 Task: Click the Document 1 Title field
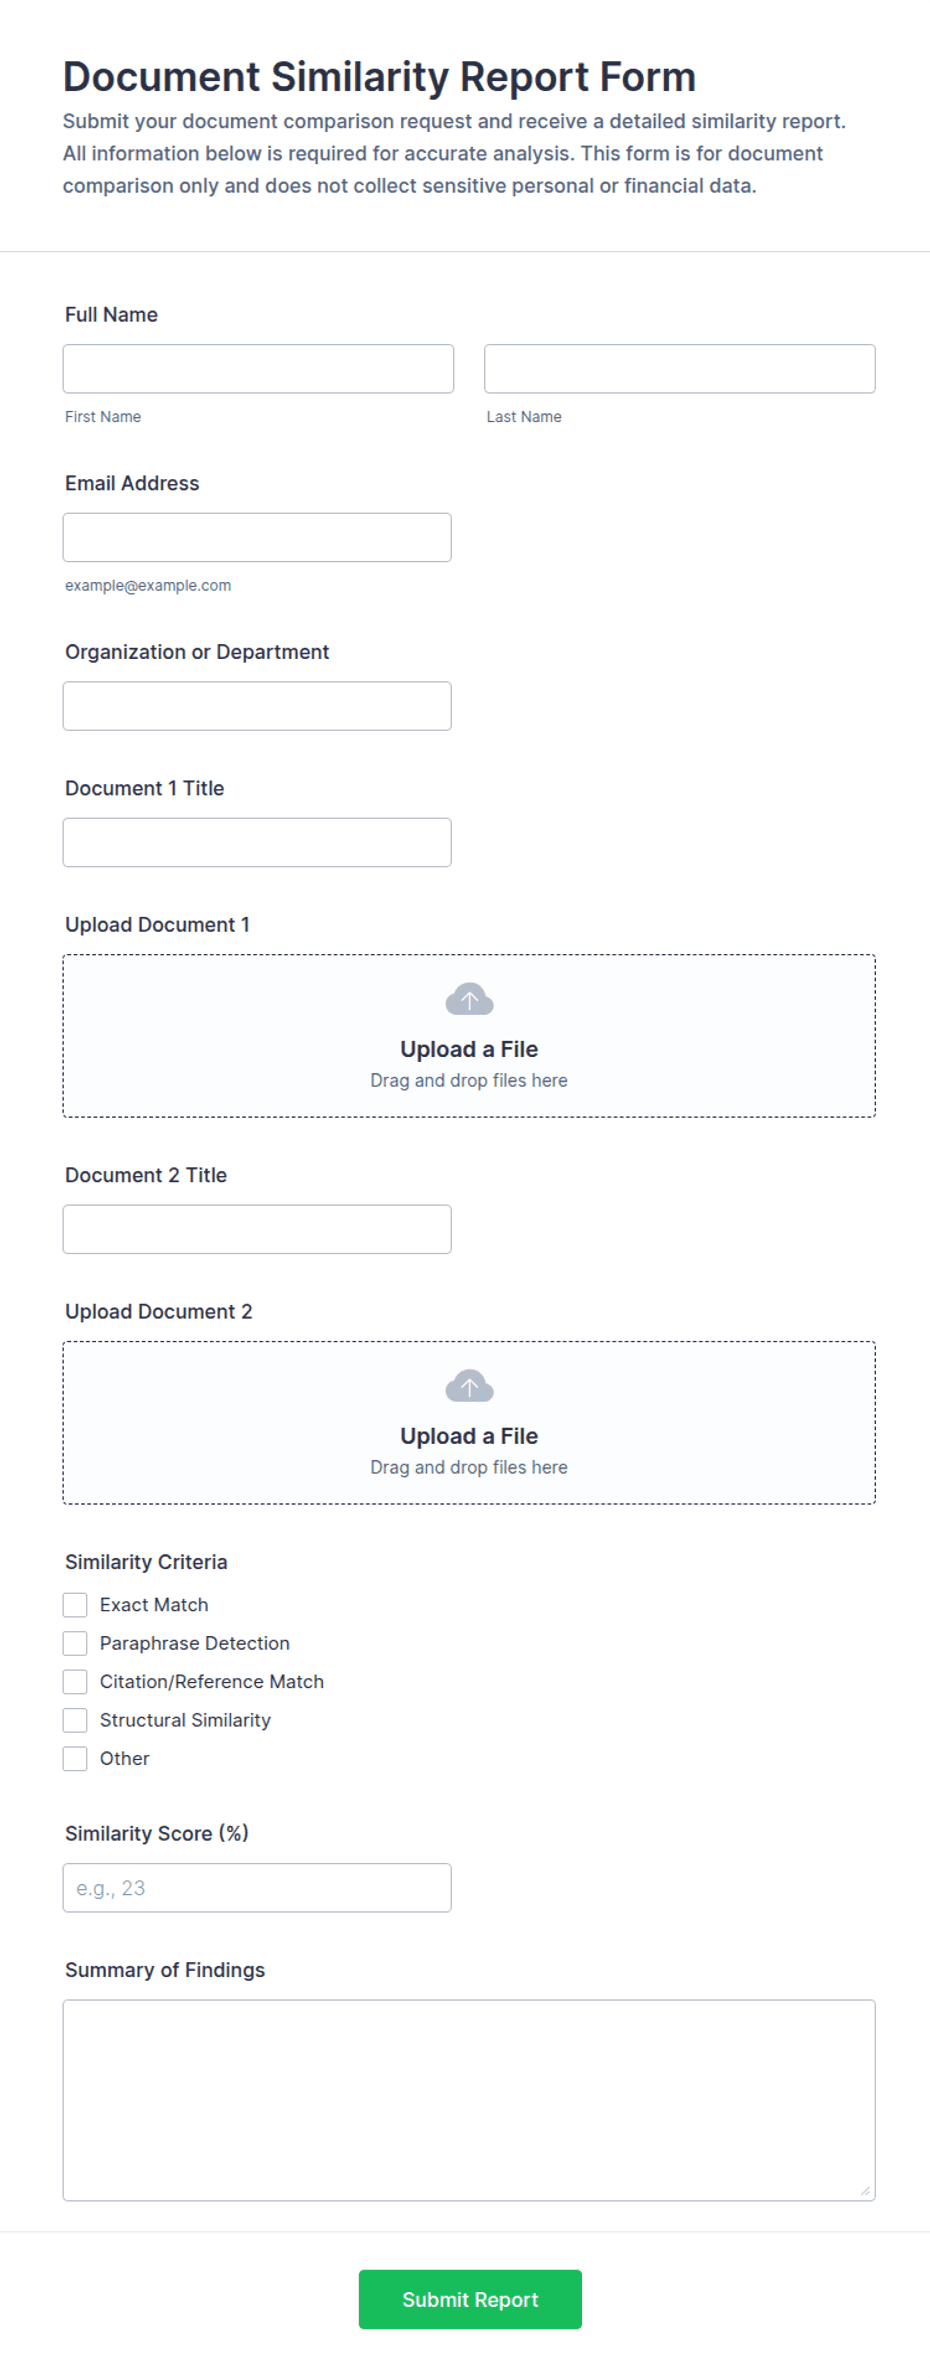pos(257,843)
